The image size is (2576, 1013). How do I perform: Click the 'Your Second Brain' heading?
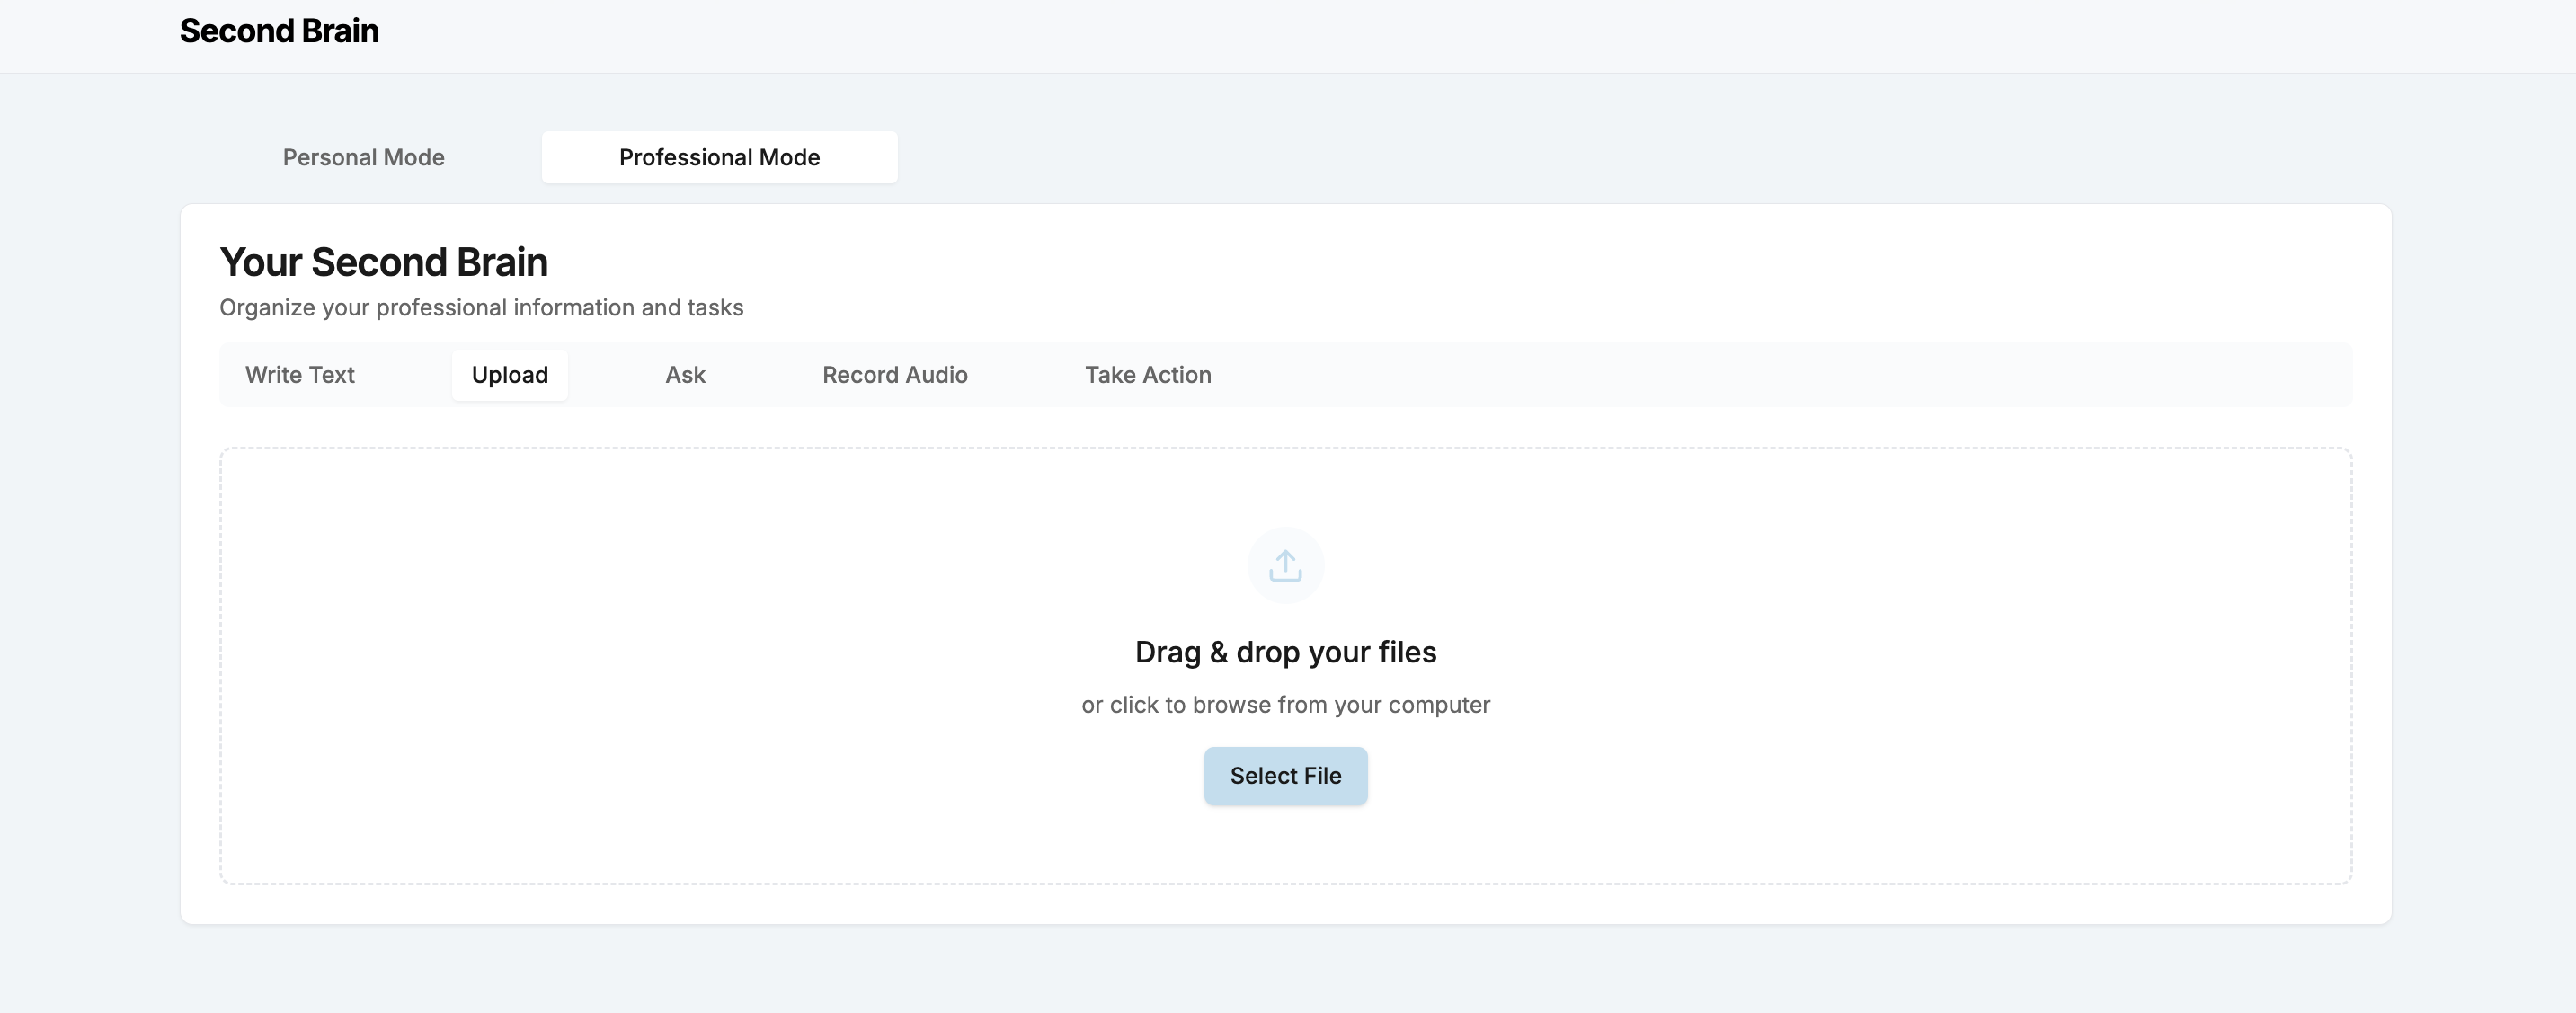coord(383,262)
